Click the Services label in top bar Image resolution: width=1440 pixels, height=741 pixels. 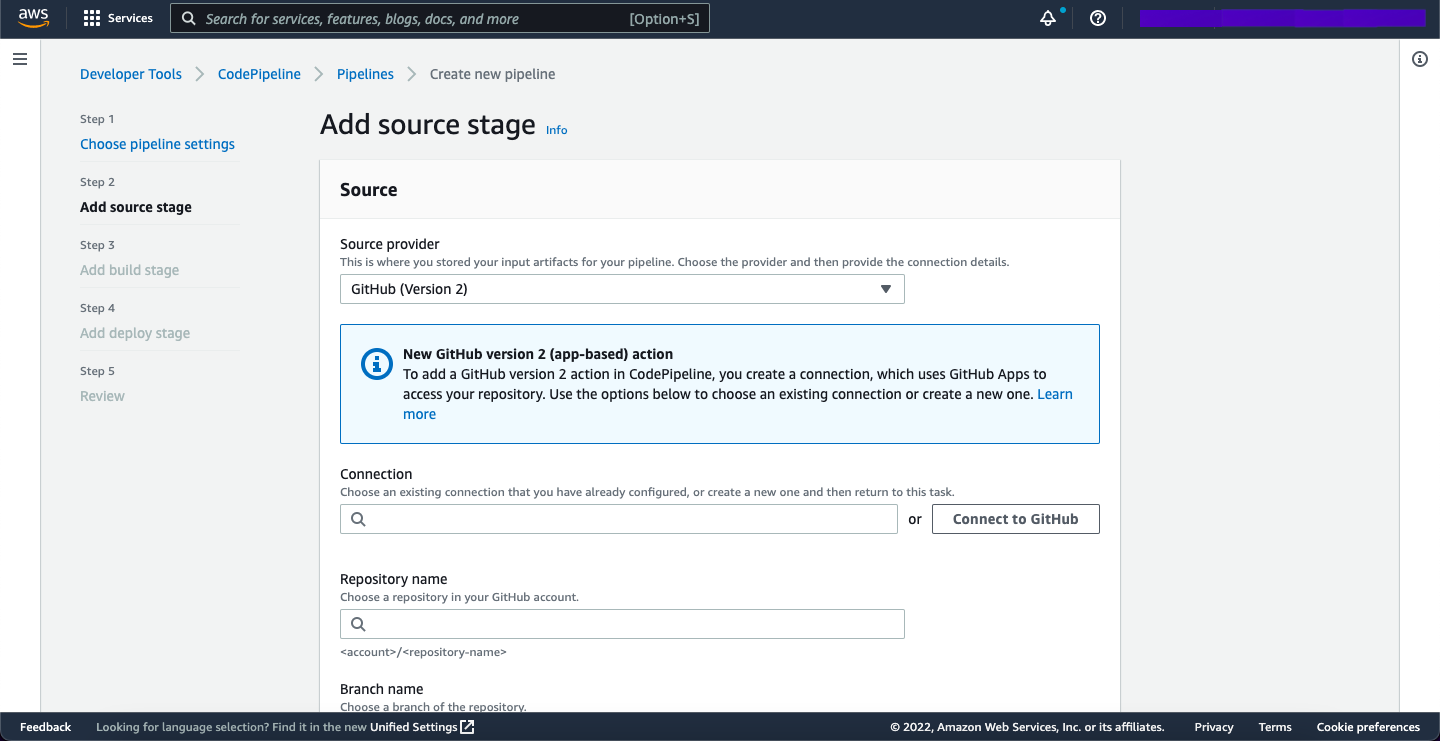[130, 18]
